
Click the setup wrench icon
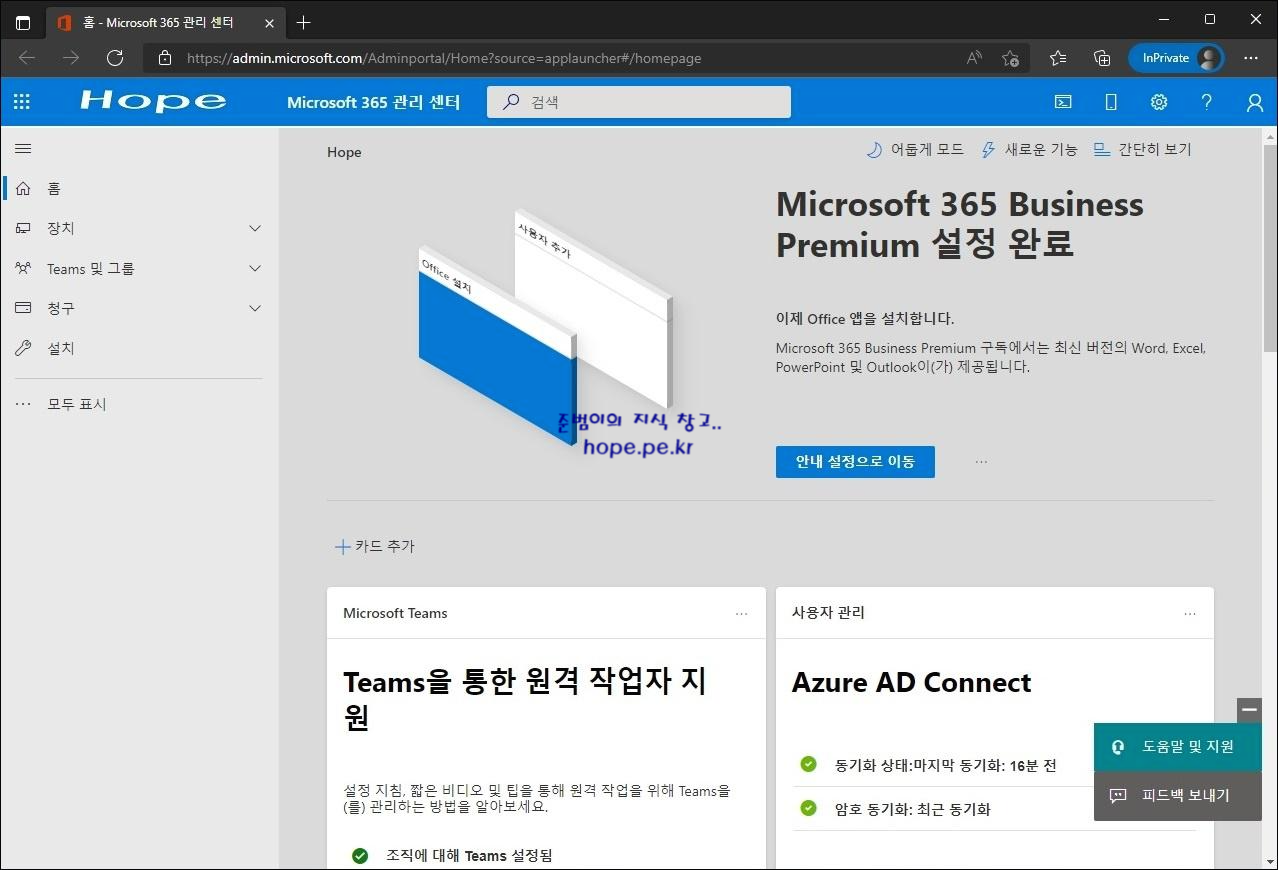[x=23, y=348]
